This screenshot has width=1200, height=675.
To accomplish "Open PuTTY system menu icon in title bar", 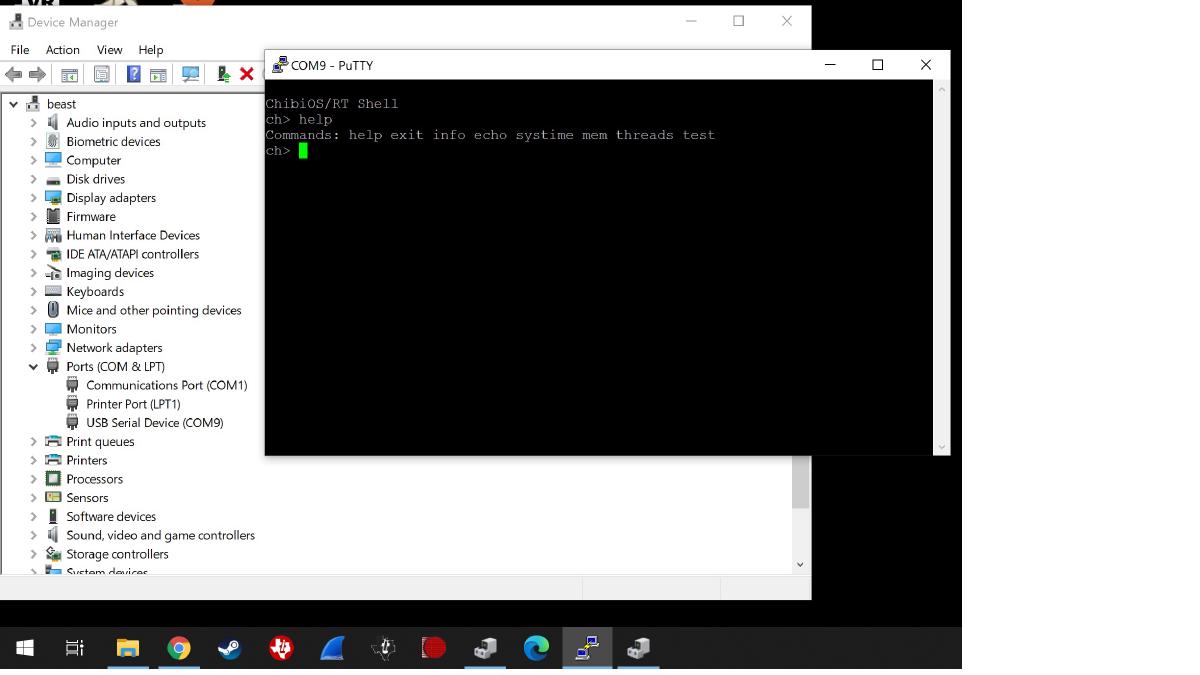I will 280,65.
